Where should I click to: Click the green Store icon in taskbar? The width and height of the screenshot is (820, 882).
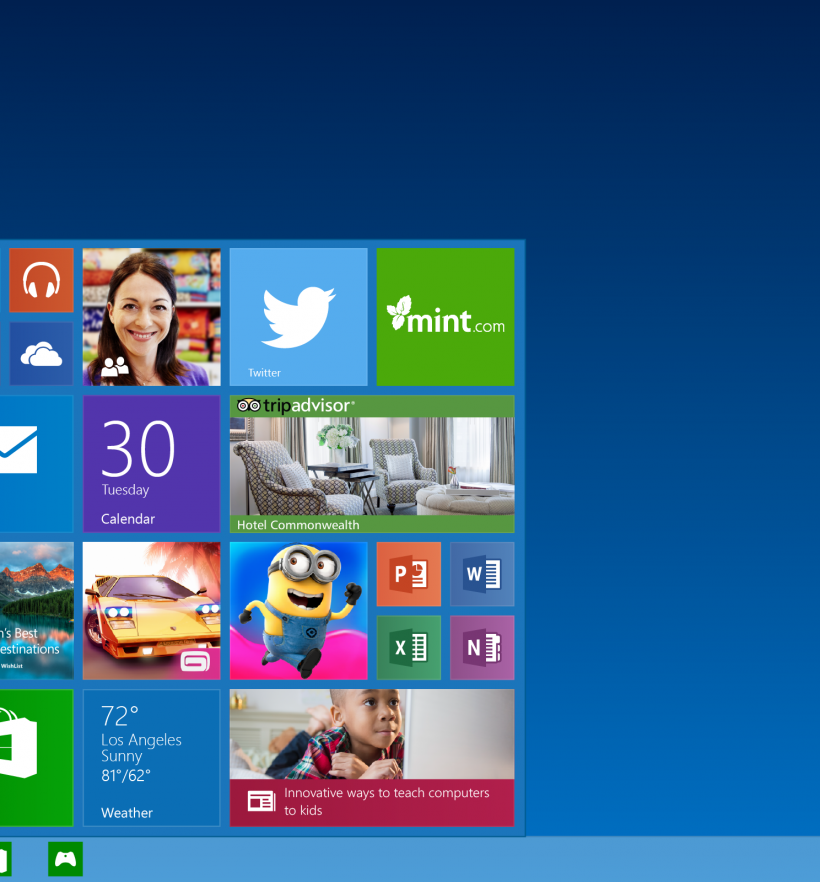(4, 859)
